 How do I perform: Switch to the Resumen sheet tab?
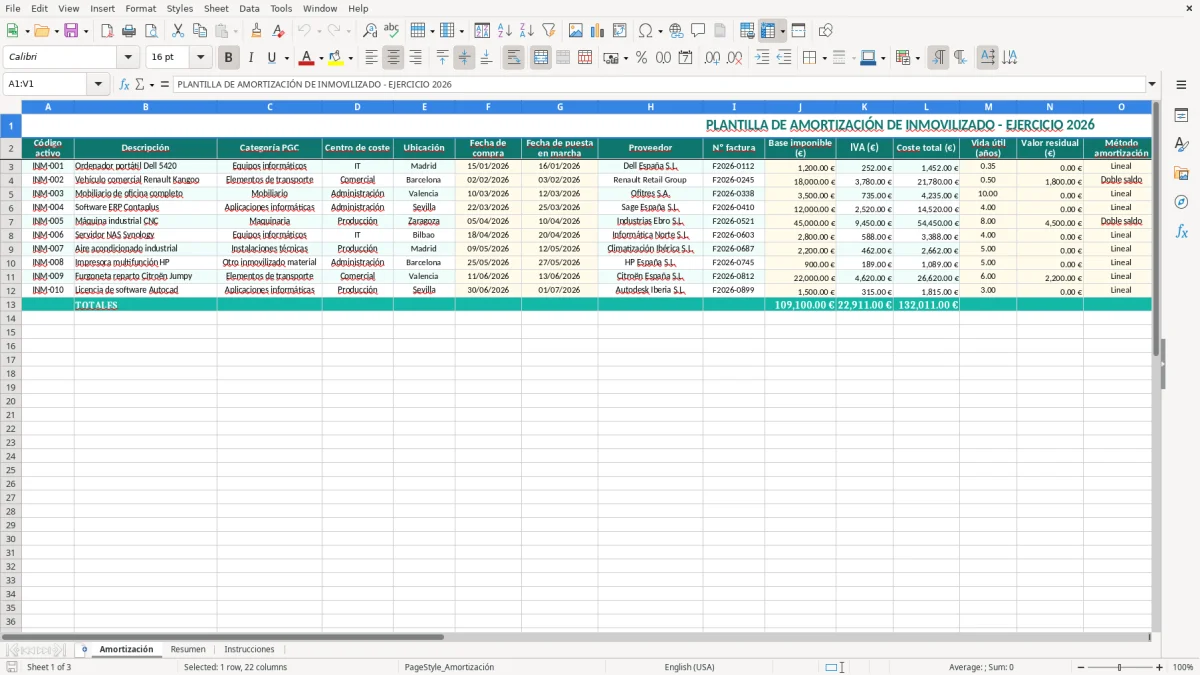tap(188, 649)
